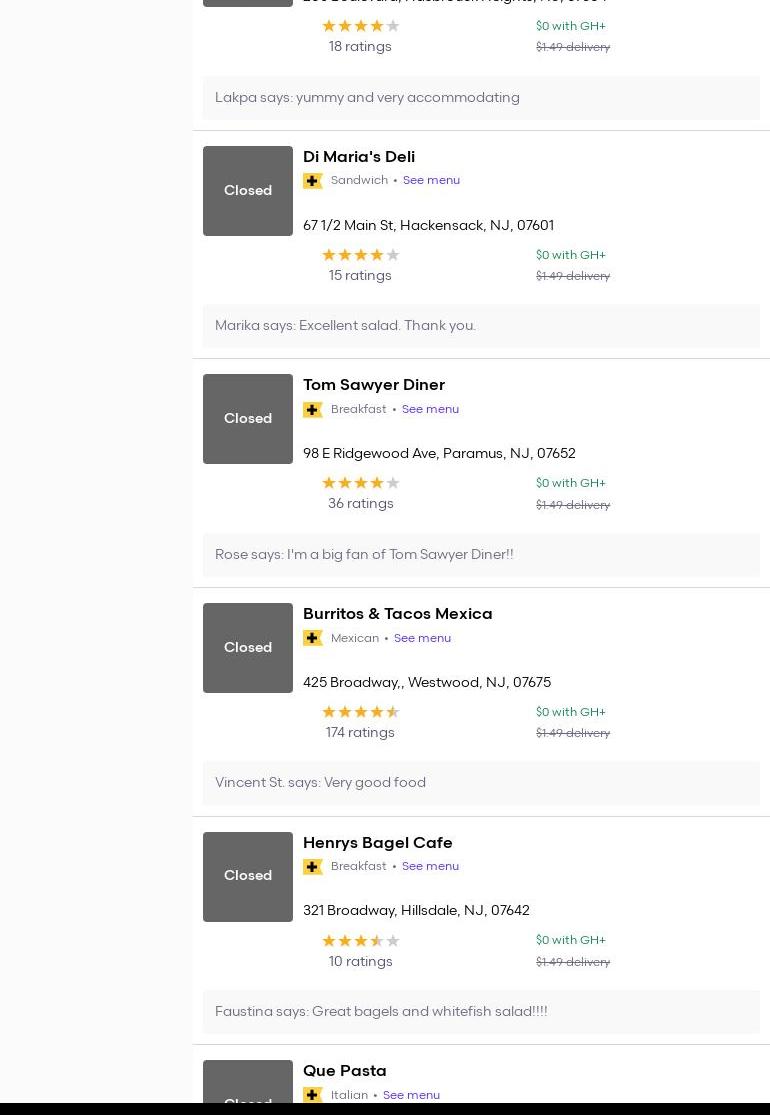The height and width of the screenshot is (1115, 770).
Task: Open Di Maria's Deli restaurant title
Action: (359, 157)
